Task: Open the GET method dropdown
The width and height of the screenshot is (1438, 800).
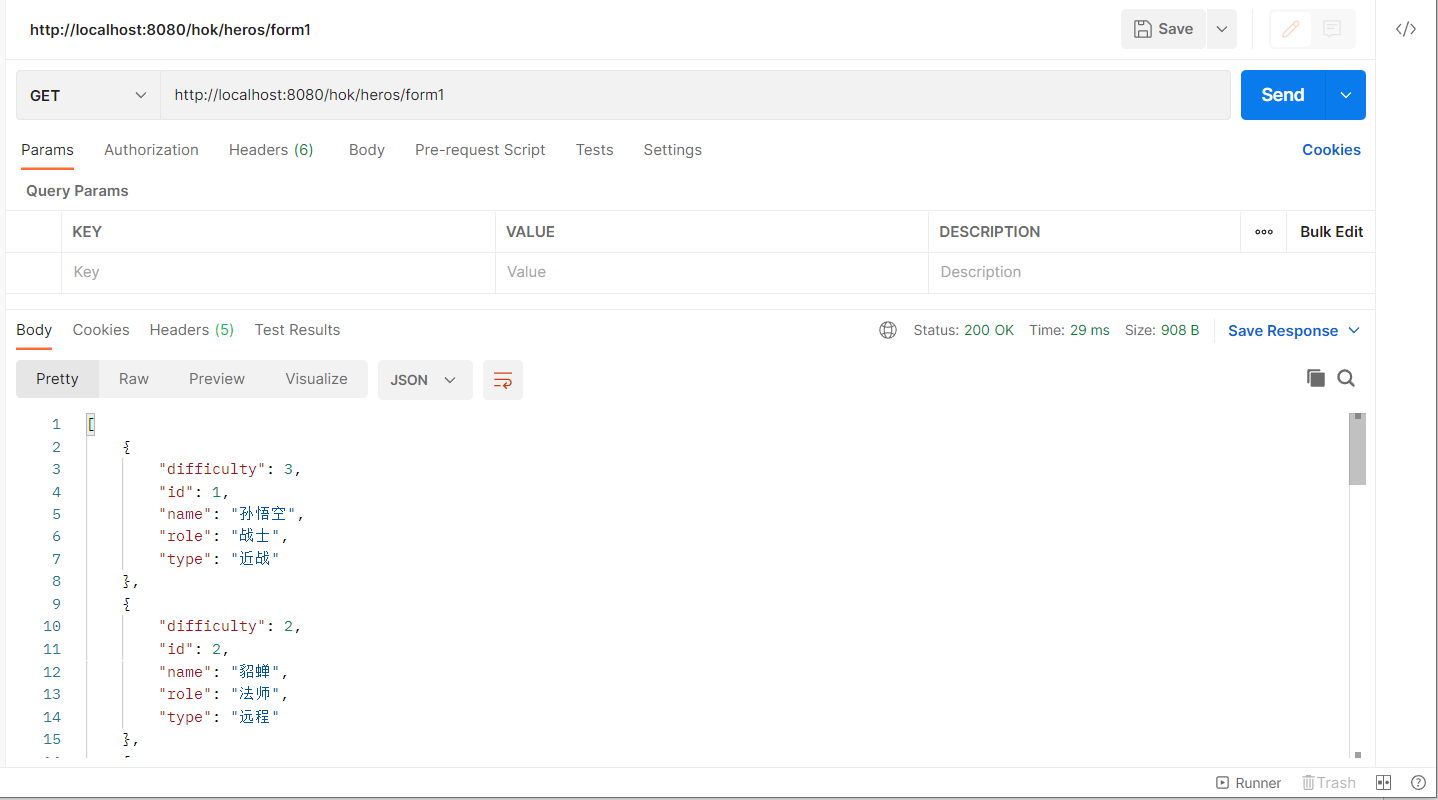Action: click(x=88, y=95)
